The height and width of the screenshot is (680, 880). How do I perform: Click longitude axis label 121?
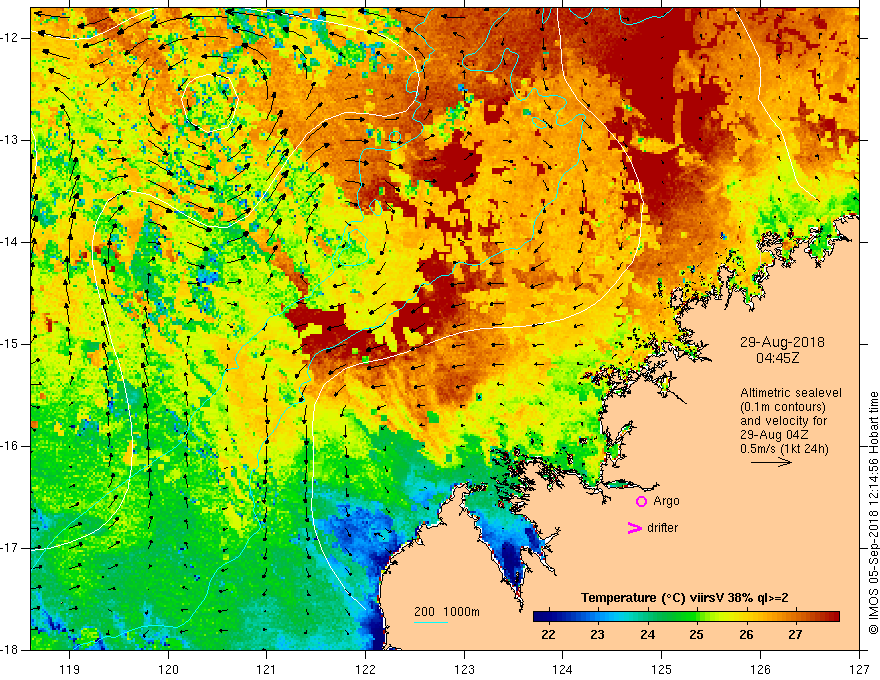(267, 669)
